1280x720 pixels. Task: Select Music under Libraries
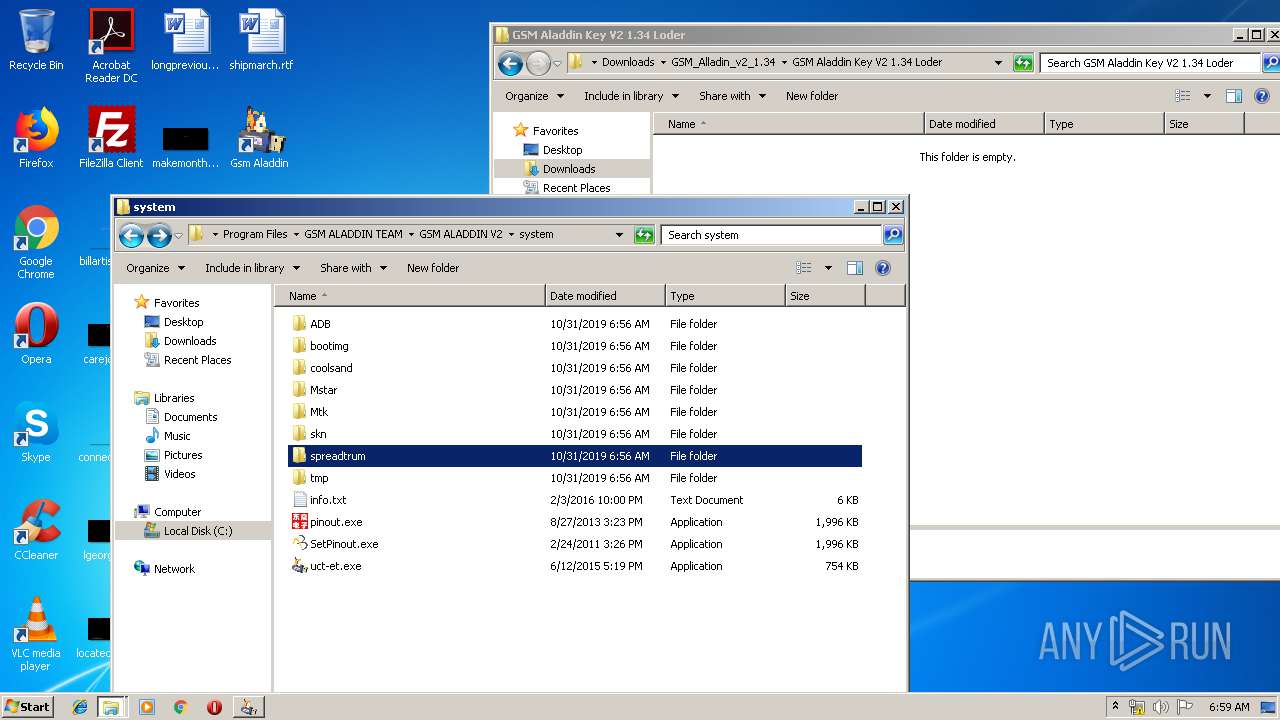[177, 436]
